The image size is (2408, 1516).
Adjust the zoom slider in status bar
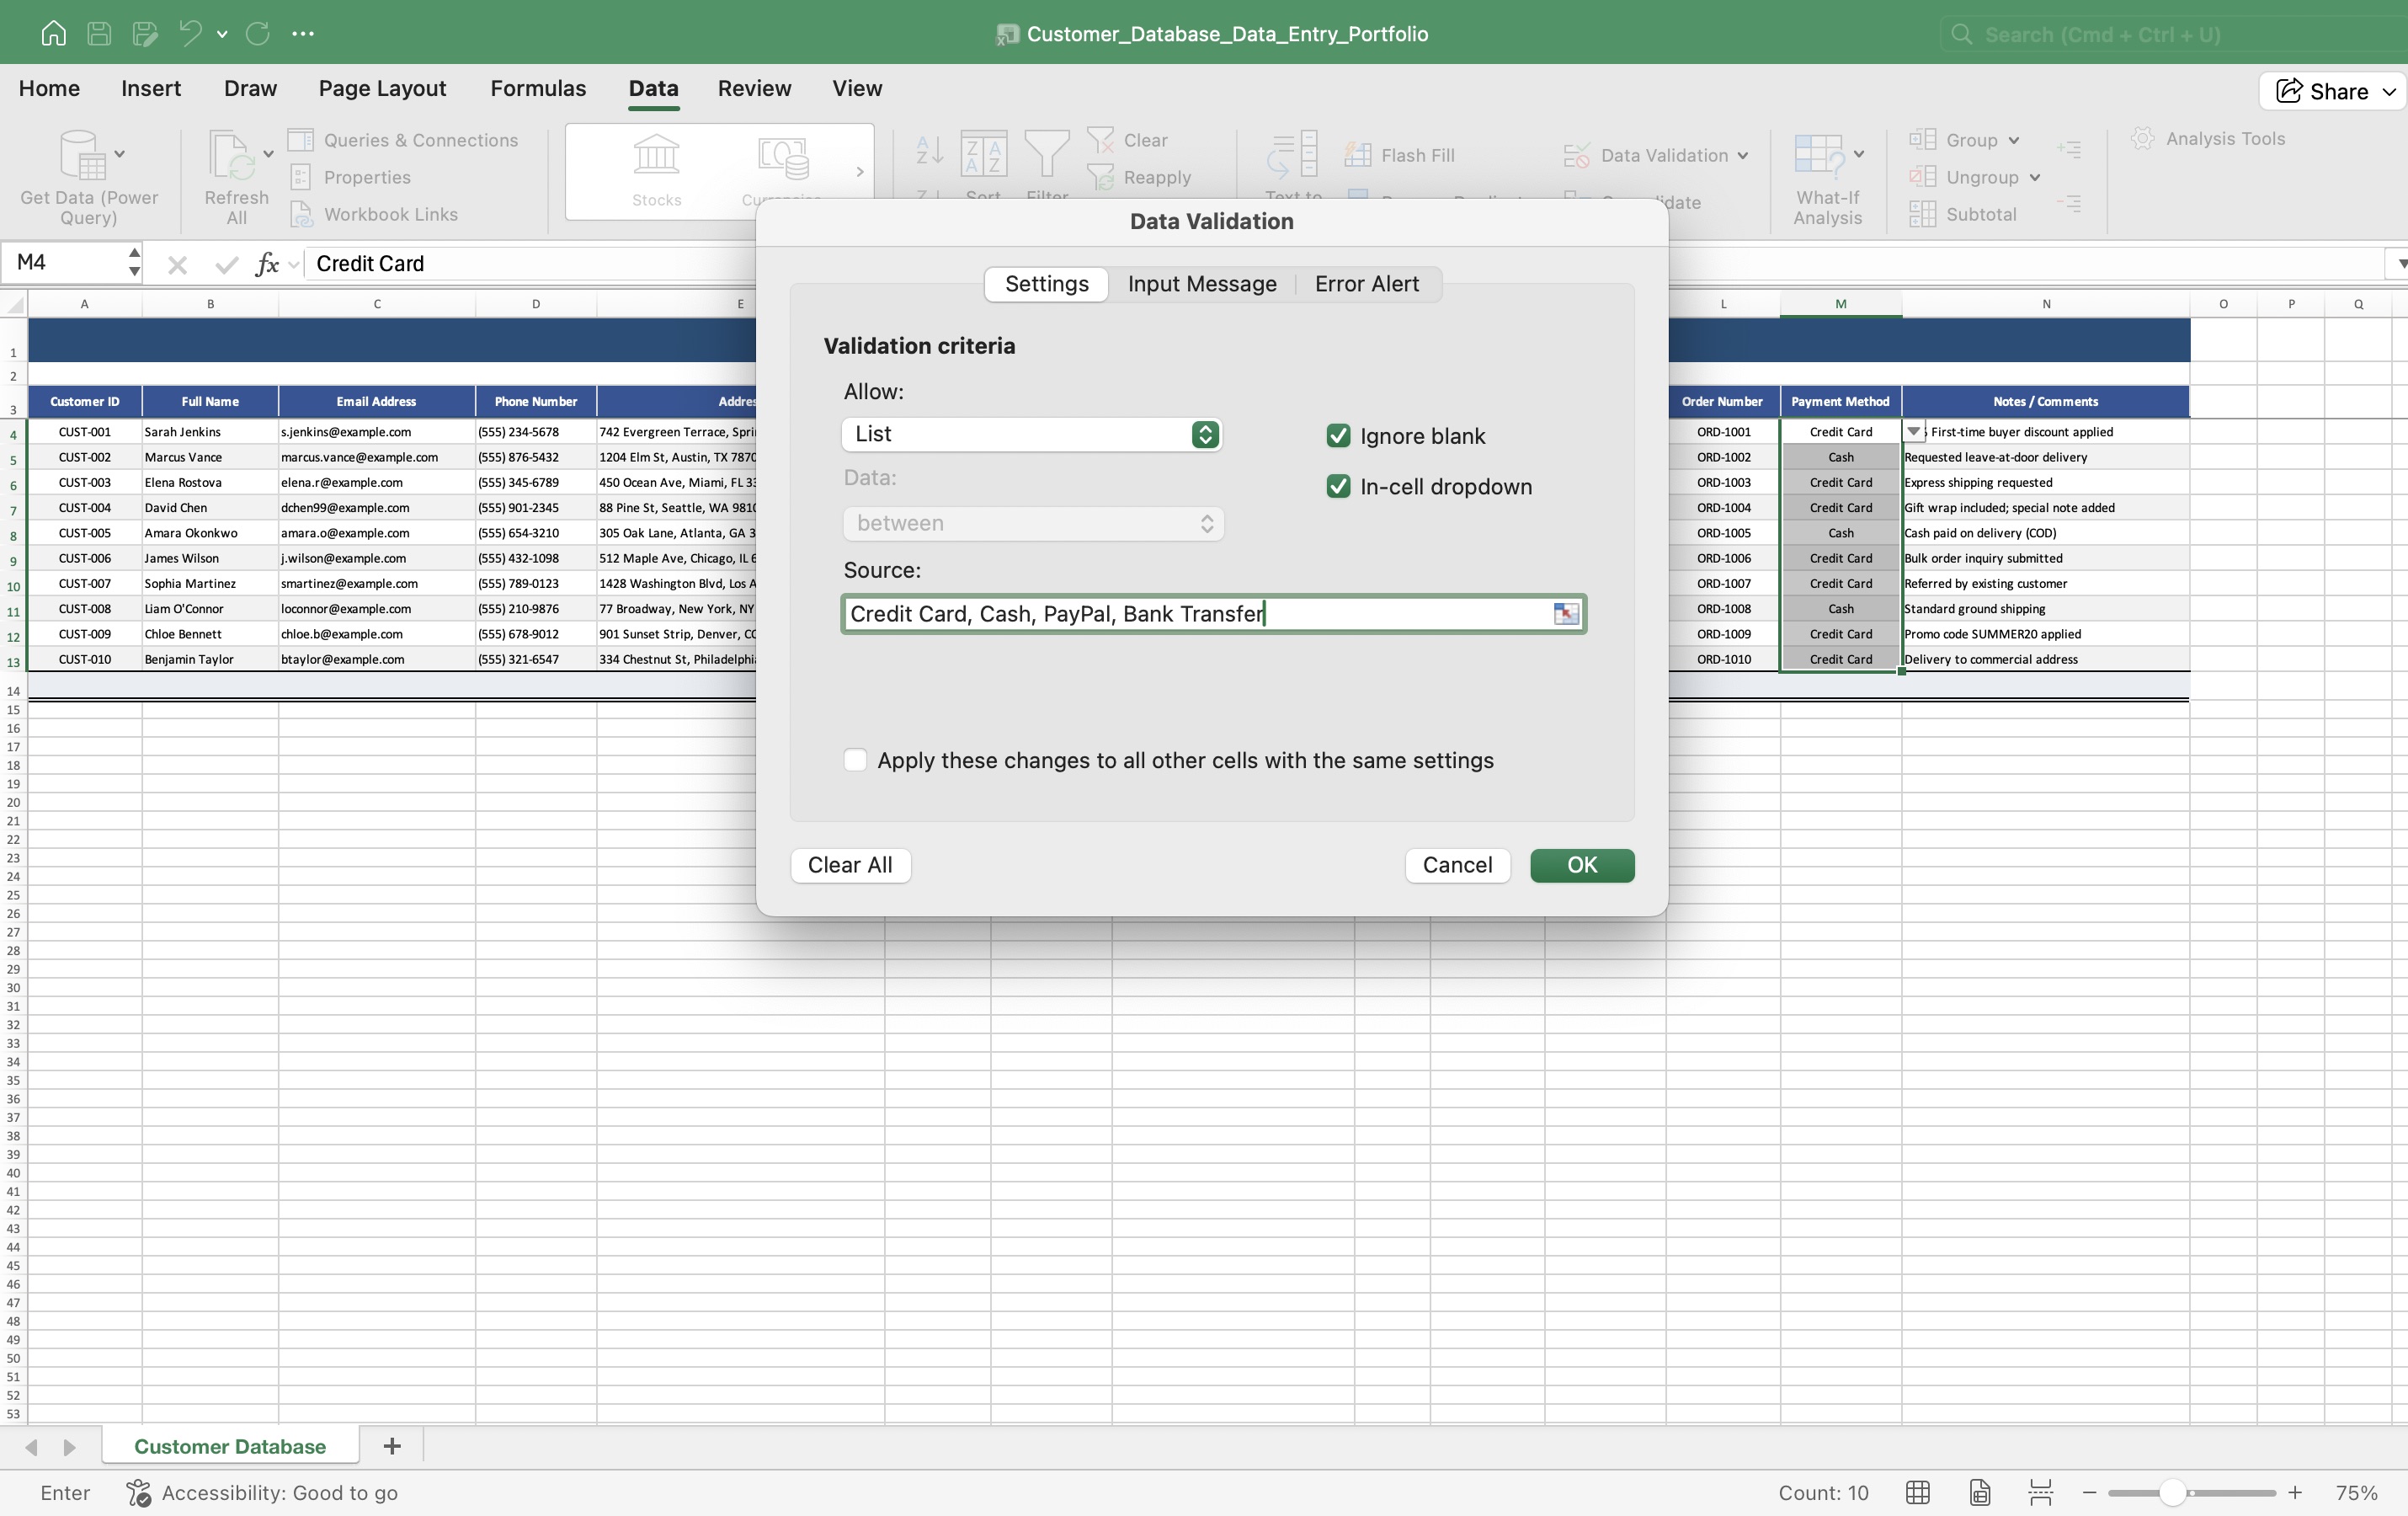pos(2171,1492)
